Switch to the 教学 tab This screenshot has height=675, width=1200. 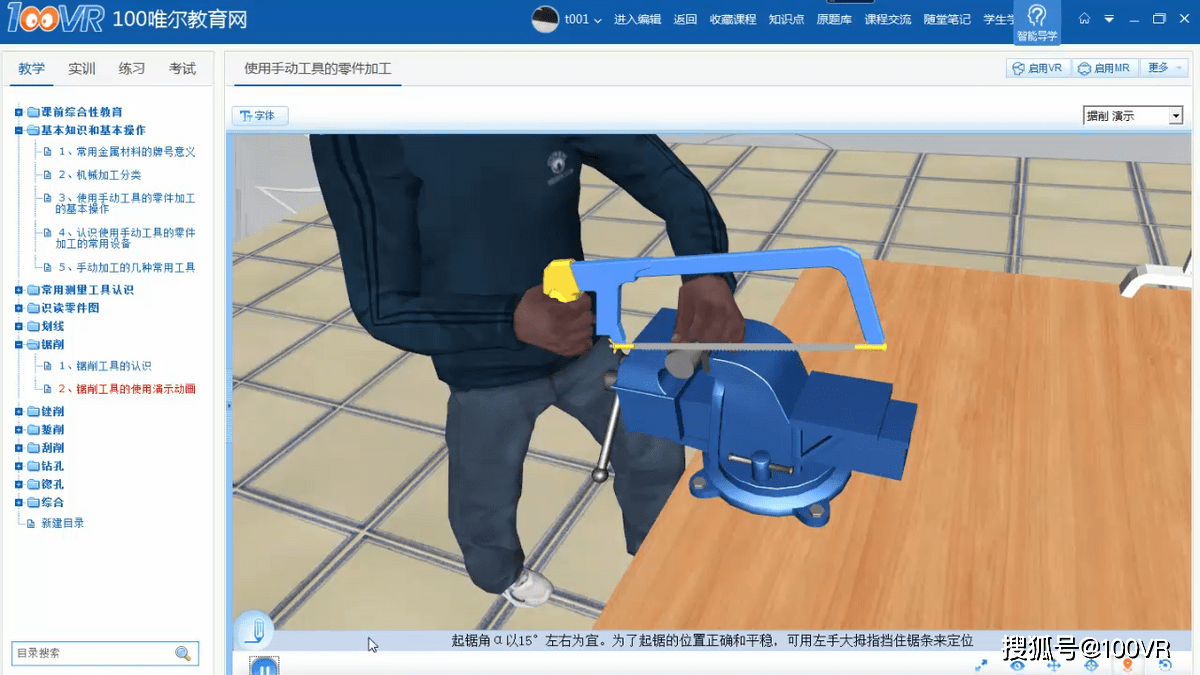[32, 69]
